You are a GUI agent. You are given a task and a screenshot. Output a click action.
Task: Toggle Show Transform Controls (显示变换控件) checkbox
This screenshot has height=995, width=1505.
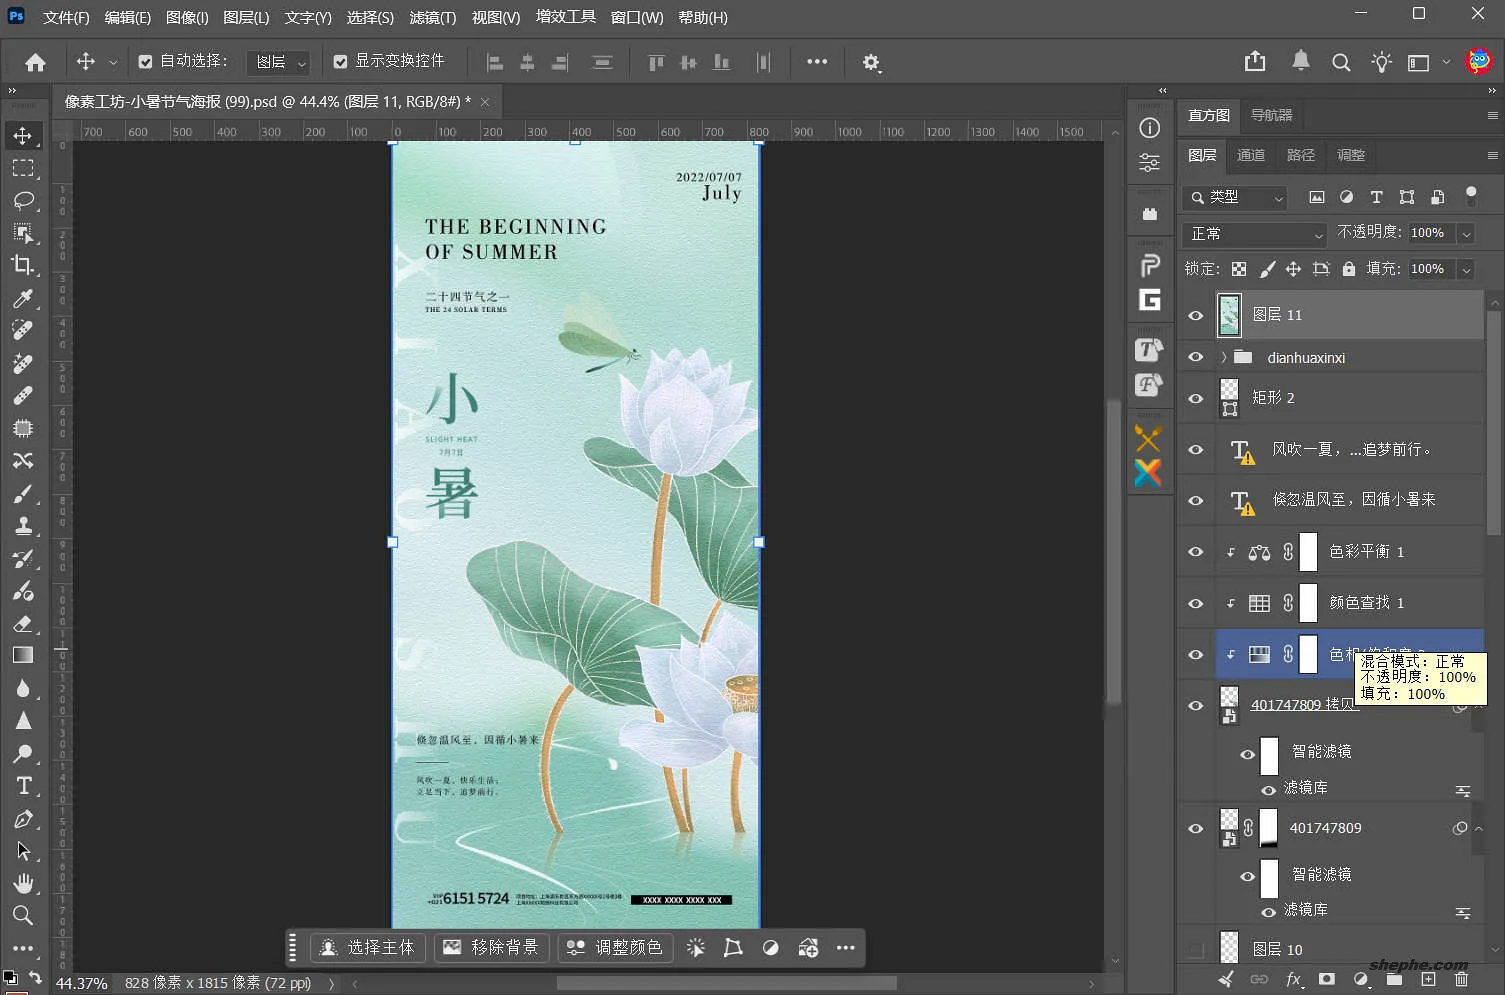(340, 62)
